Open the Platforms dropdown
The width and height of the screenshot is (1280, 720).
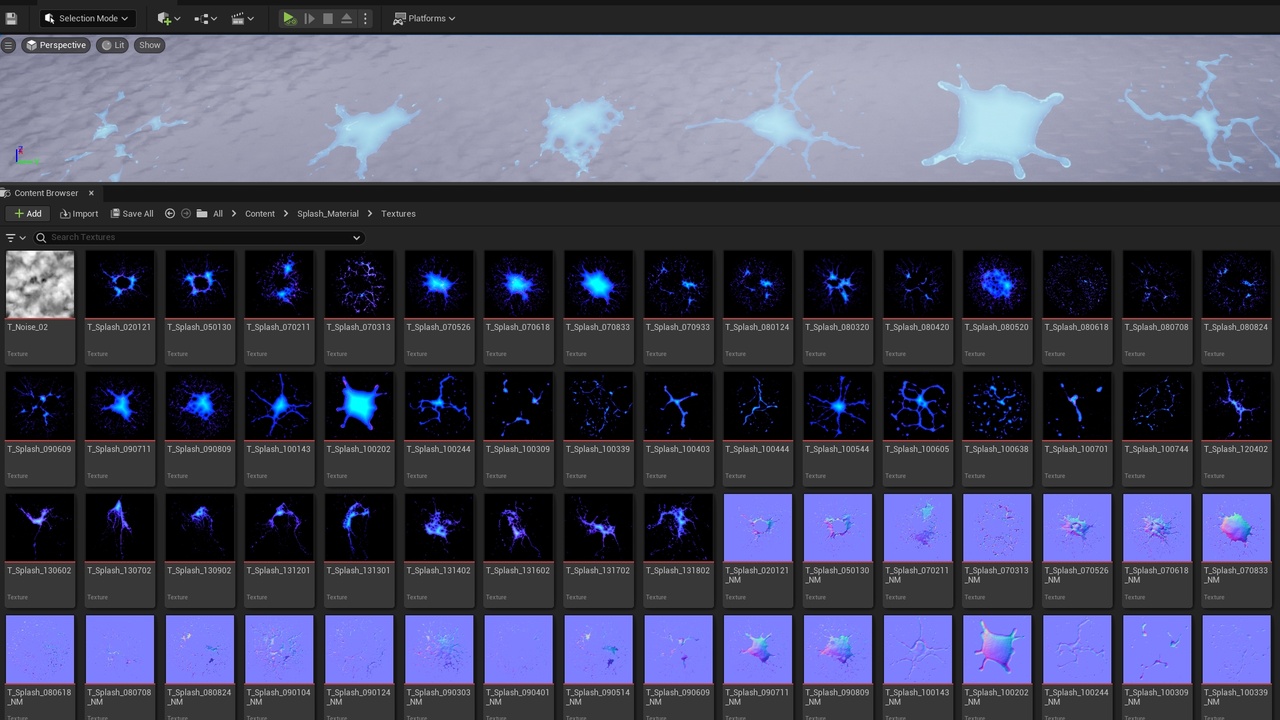[x=425, y=18]
